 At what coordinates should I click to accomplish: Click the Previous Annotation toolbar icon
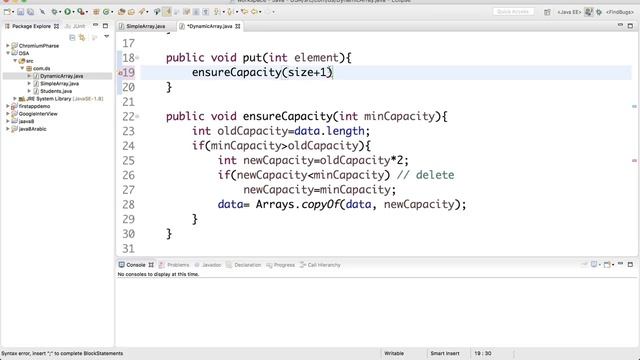(230, 12)
